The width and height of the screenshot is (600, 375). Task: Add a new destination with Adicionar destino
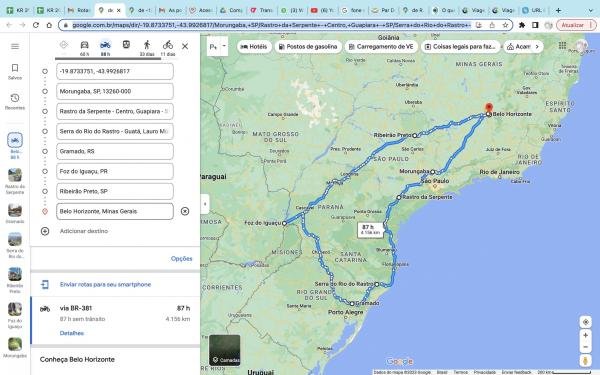[84, 231]
